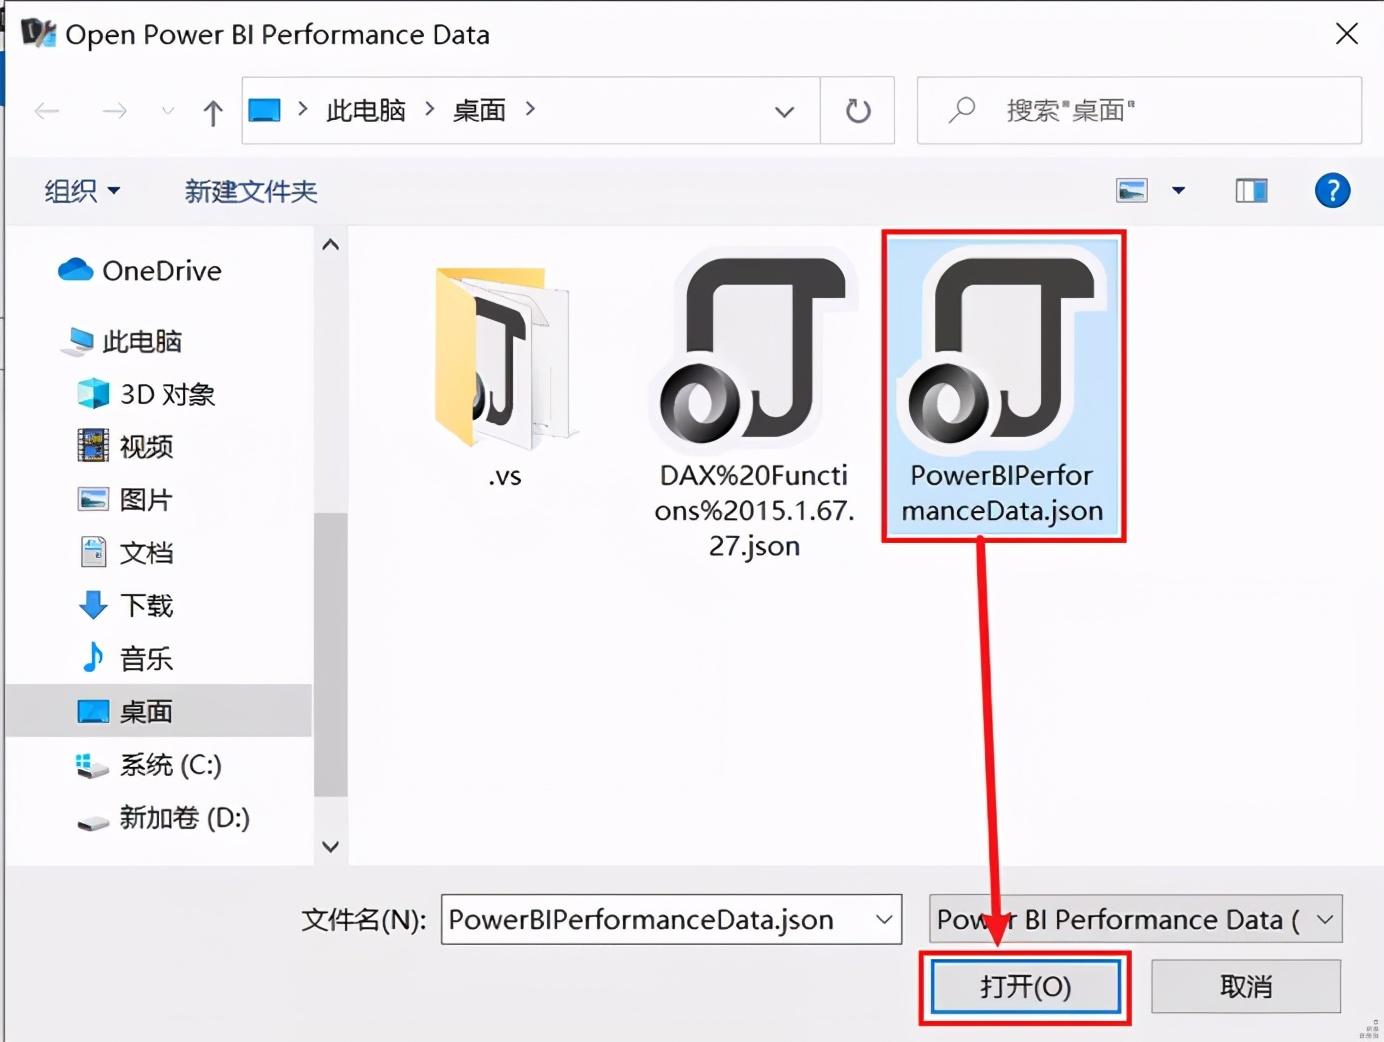
Task: Expand the 组织 dropdown menu
Action: 82,190
